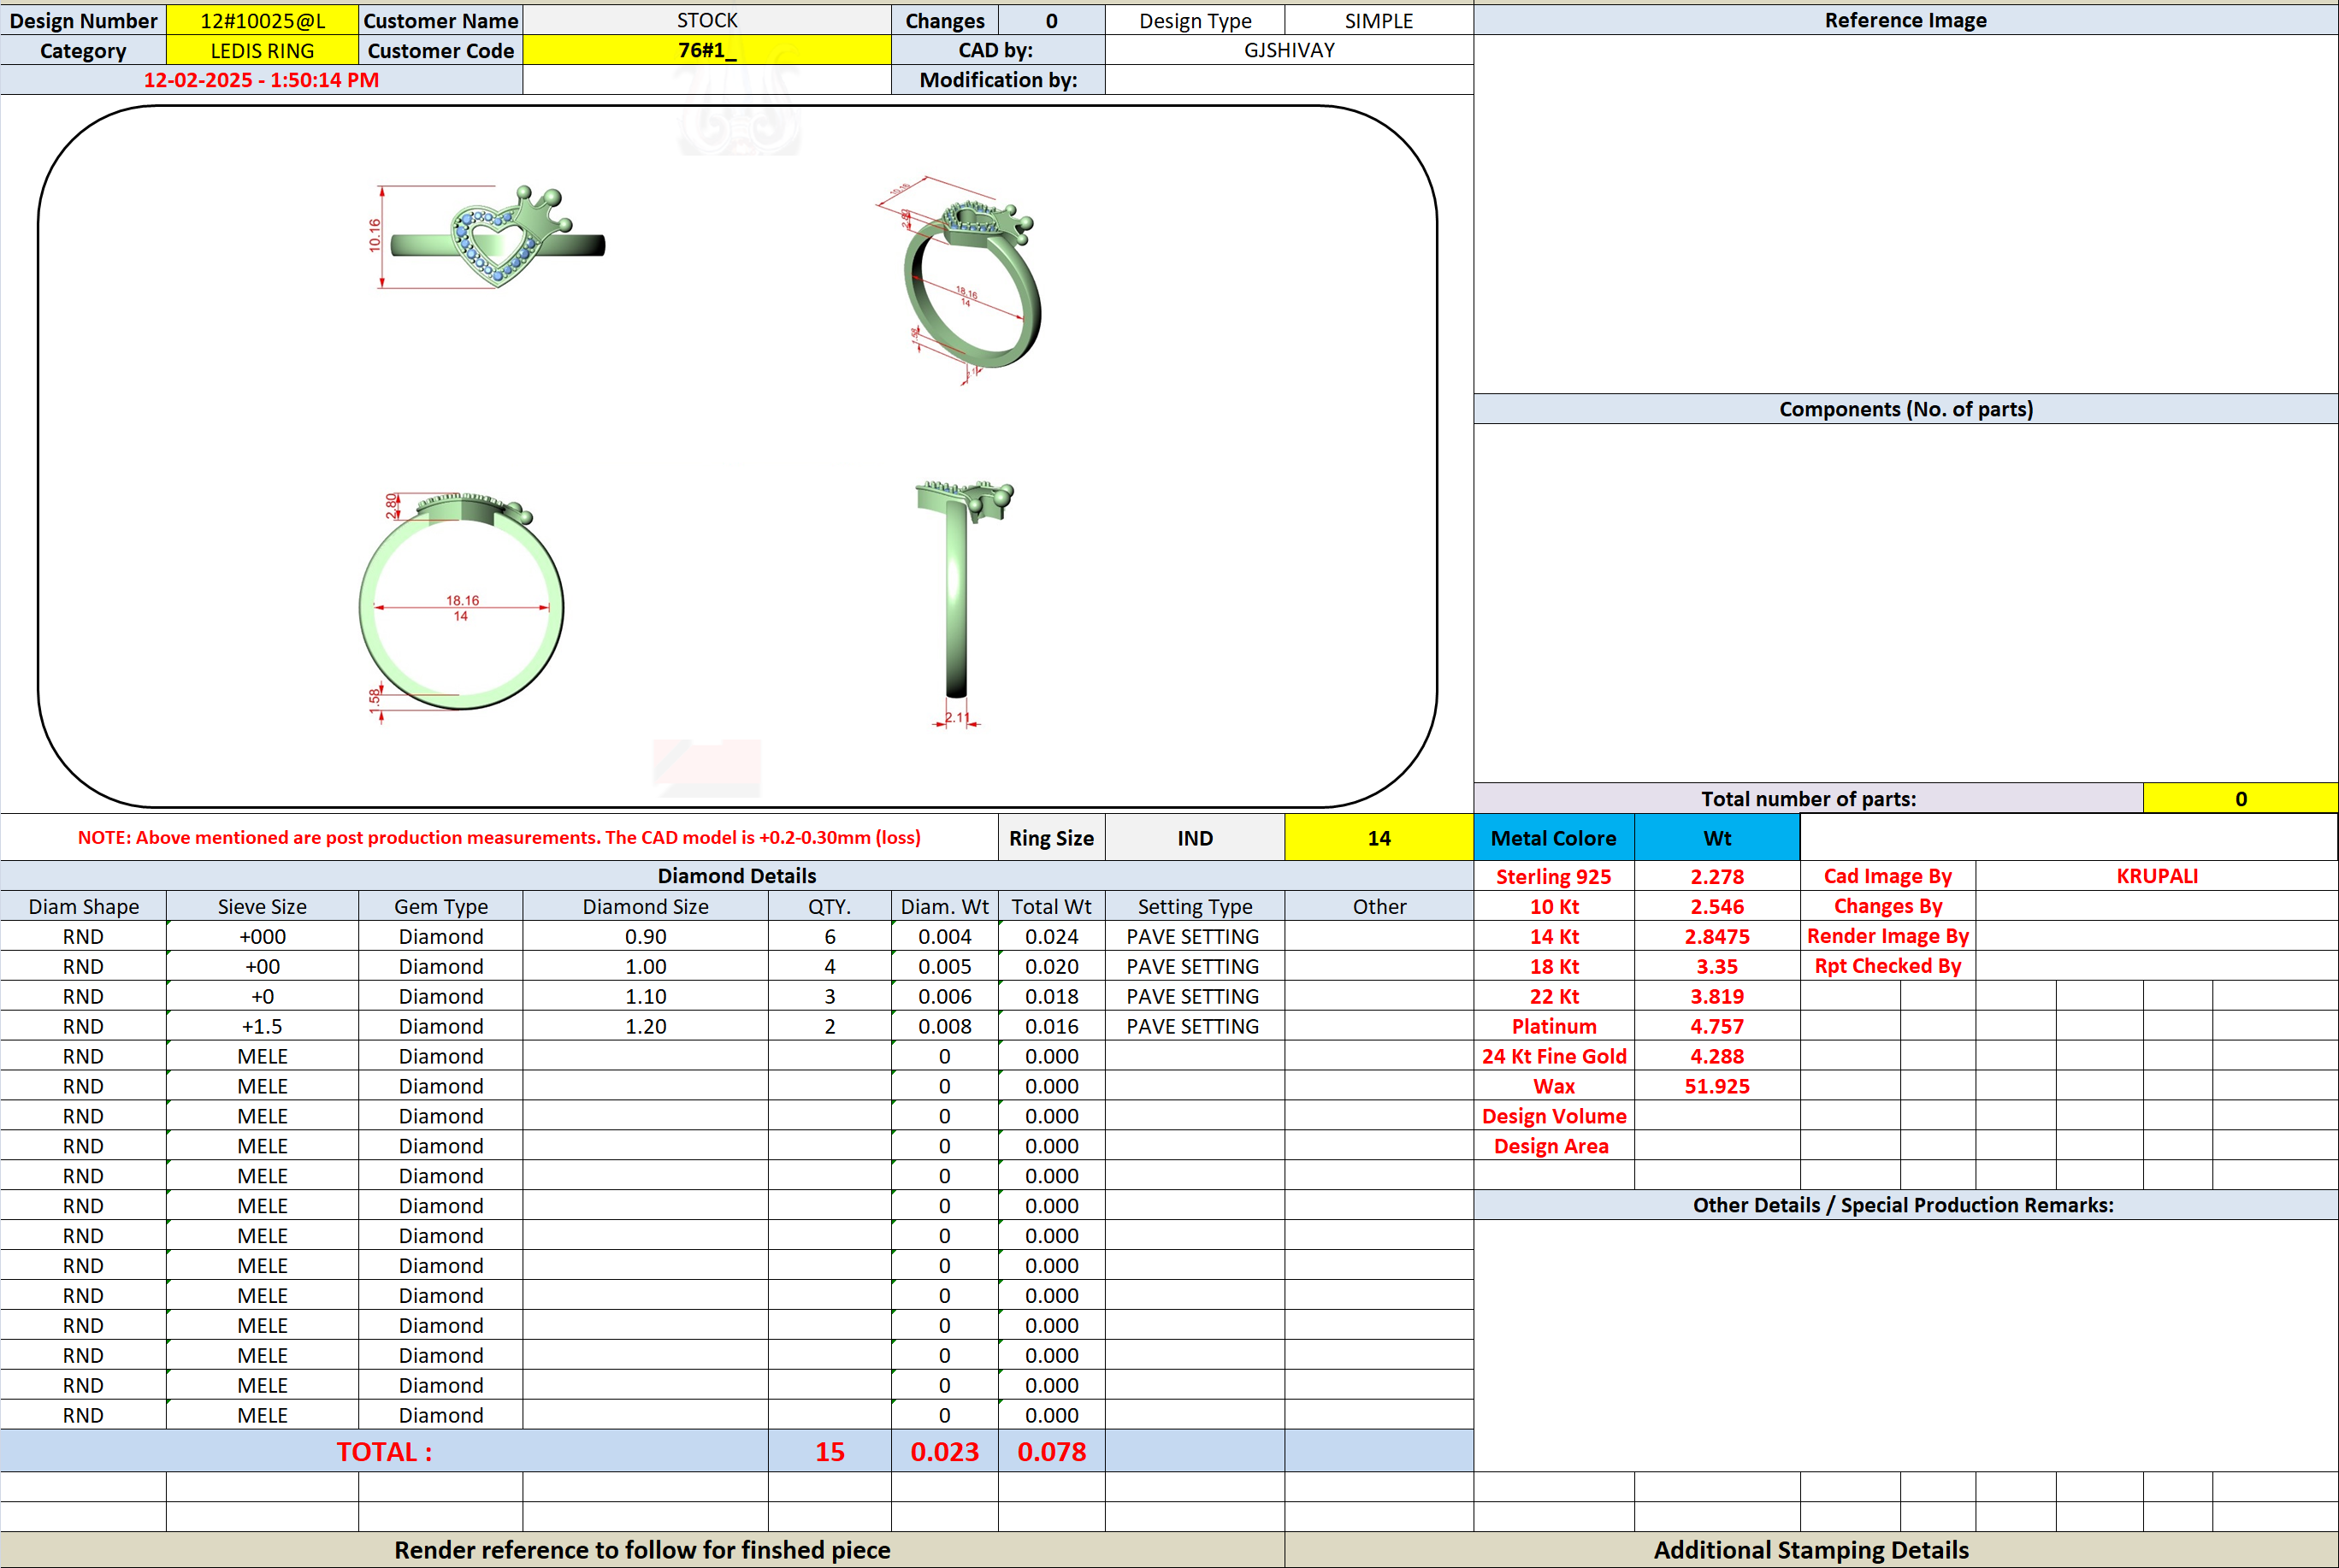Select the customer name STOCK cell
This screenshot has width=2339, height=1568.
coord(707,20)
